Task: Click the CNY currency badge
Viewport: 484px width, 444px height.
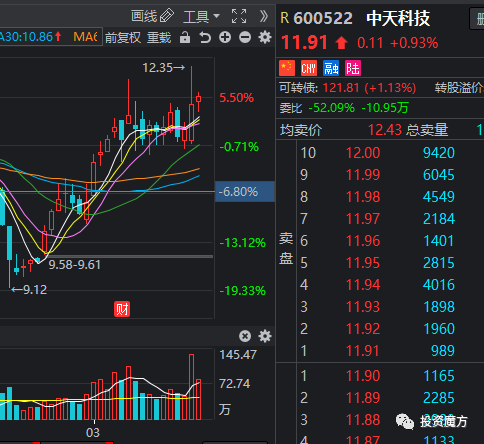Action: 309,68
